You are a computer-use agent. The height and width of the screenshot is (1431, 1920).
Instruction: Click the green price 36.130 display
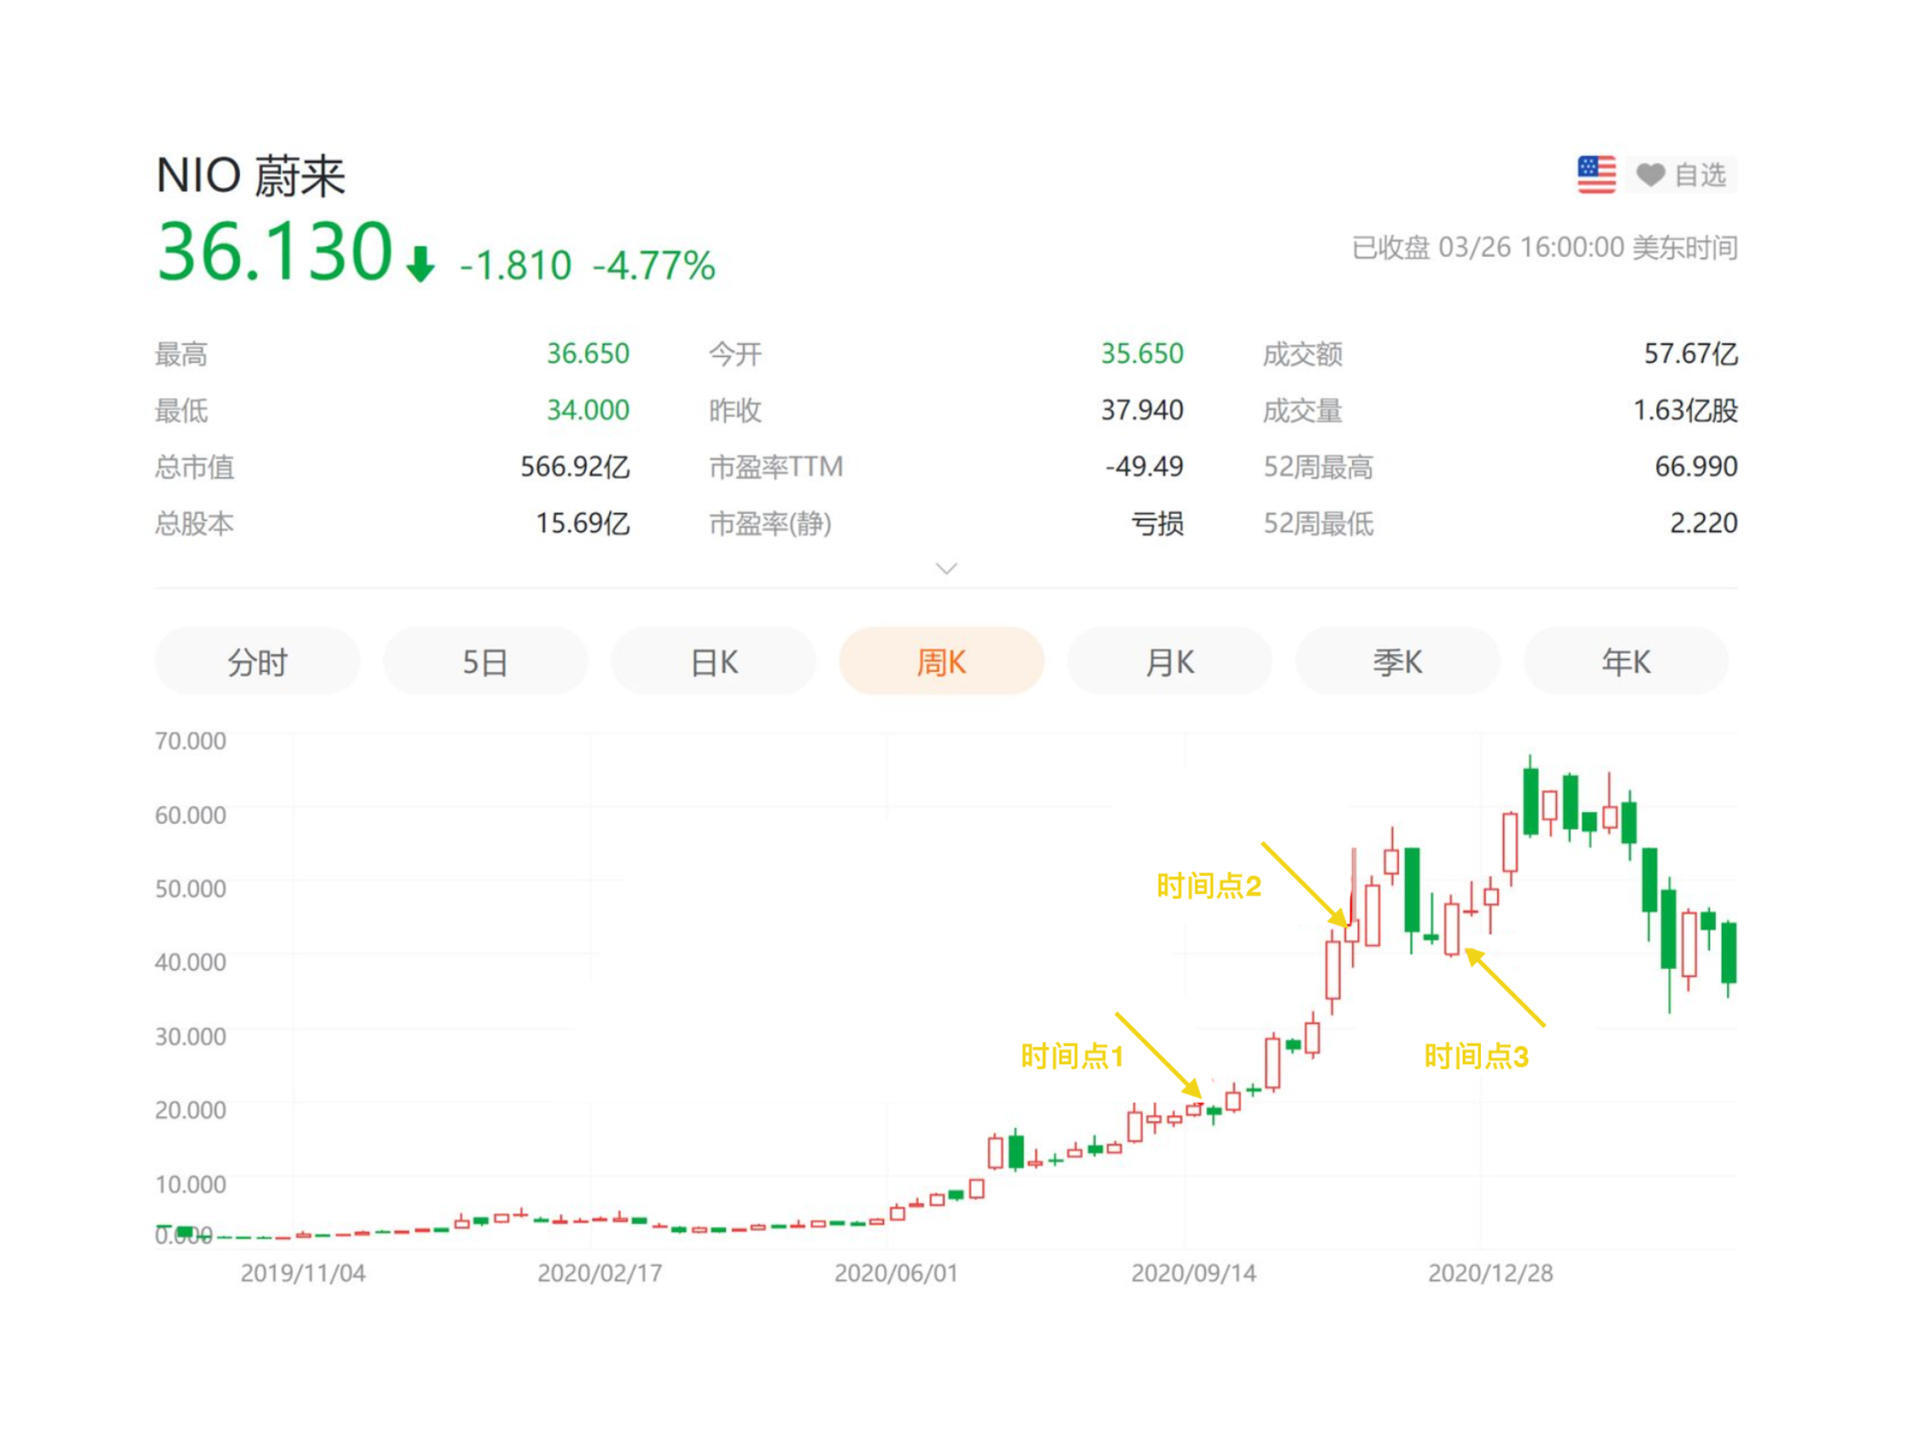pyautogui.click(x=277, y=258)
